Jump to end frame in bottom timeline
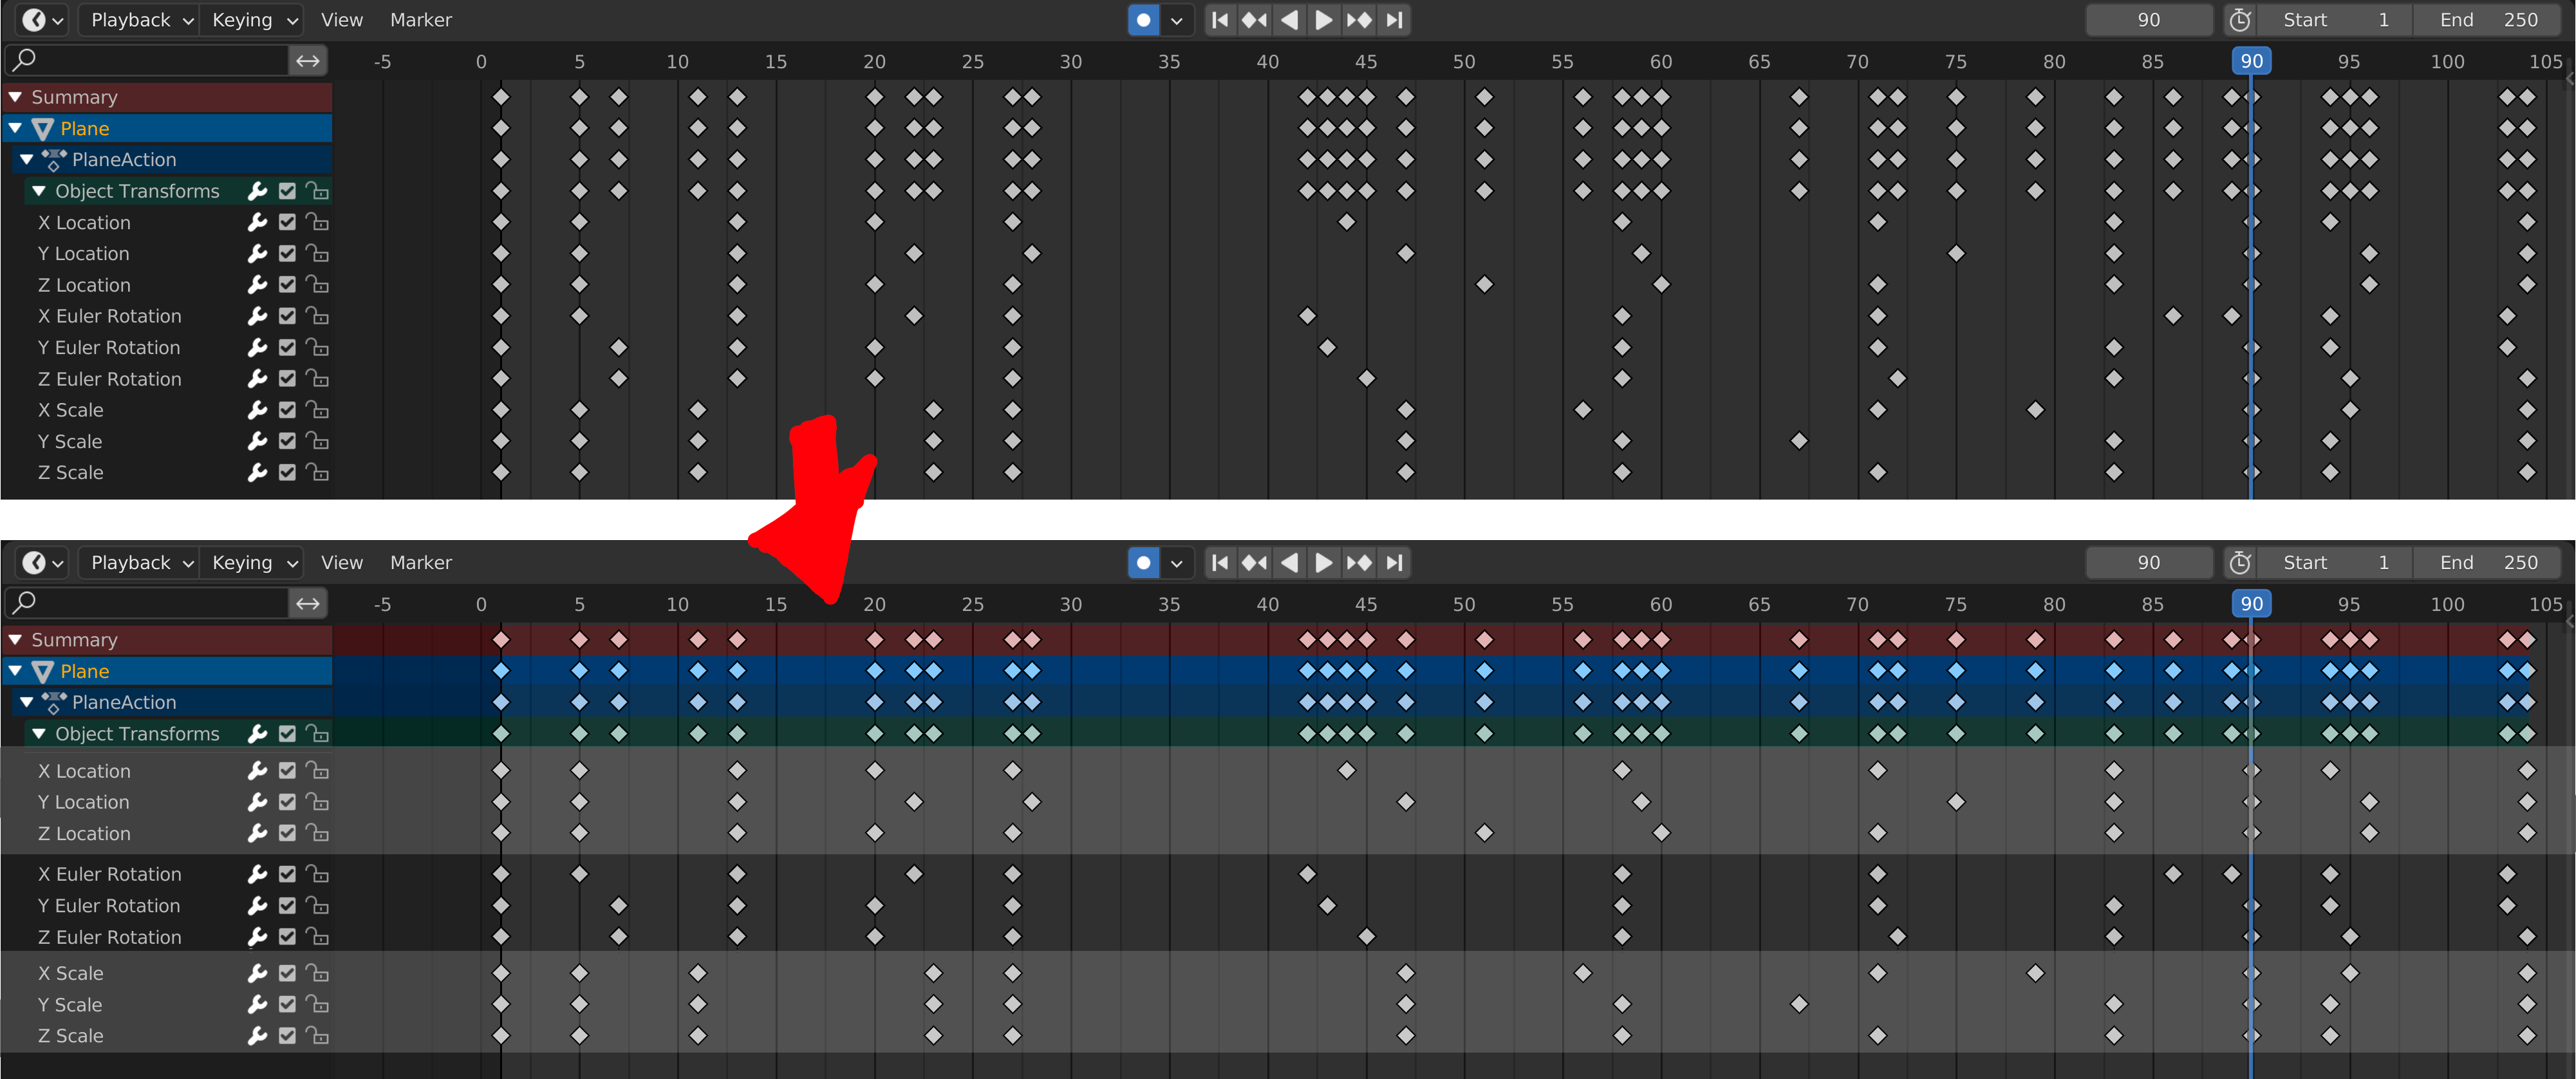 coord(1394,563)
